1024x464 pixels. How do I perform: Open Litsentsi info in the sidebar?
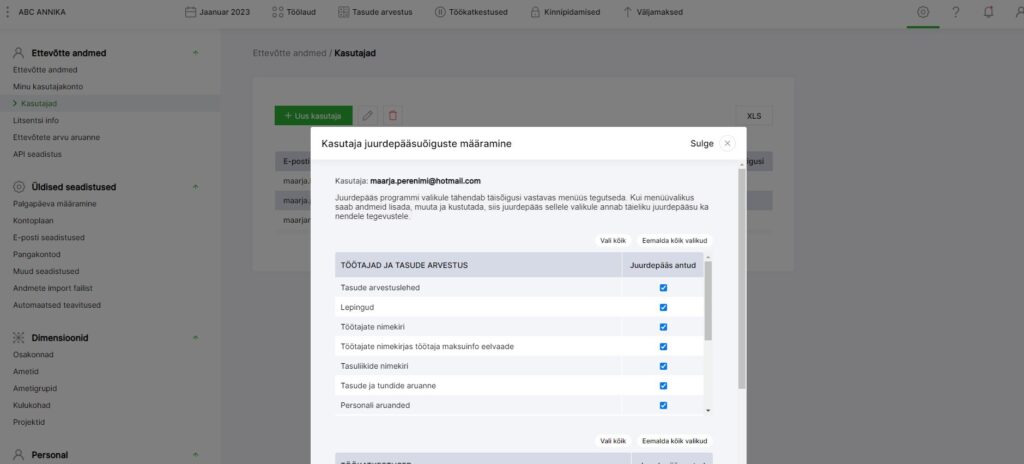click(x=35, y=120)
